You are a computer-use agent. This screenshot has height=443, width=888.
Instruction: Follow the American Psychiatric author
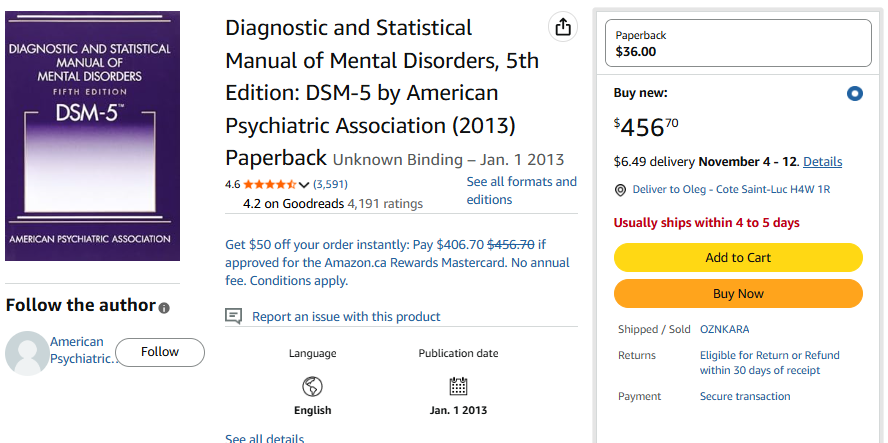160,352
